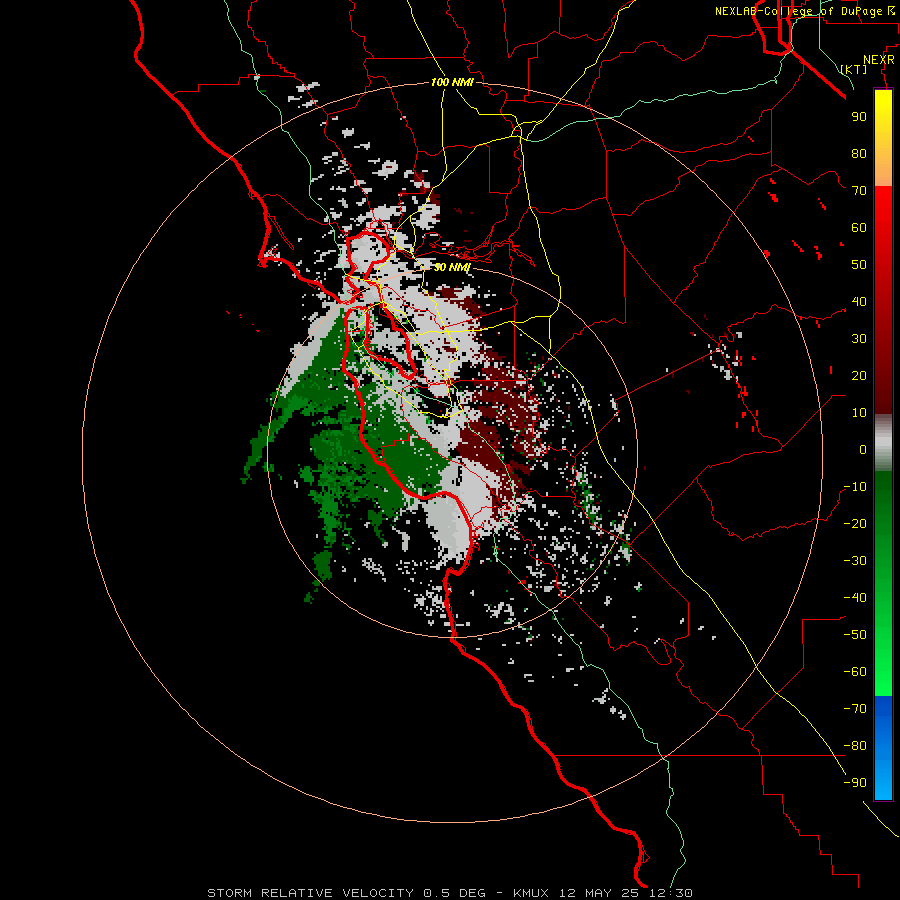The height and width of the screenshot is (900, 900).
Task: Click the NEXLAB-College of DuPage header text
Action: [x=804, y=11]
